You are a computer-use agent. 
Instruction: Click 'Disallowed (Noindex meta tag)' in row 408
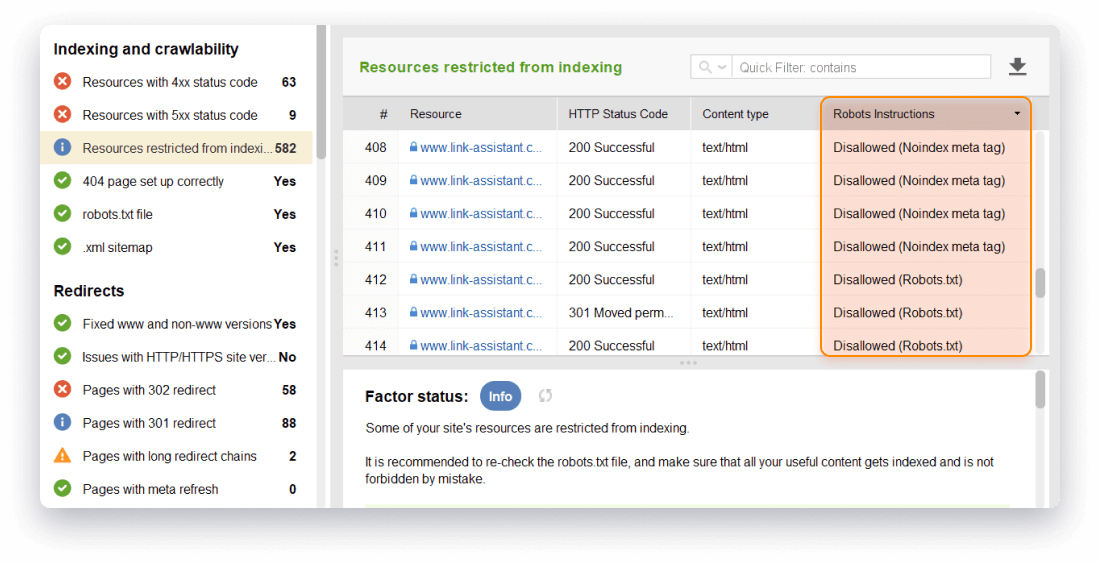[919, 147]
